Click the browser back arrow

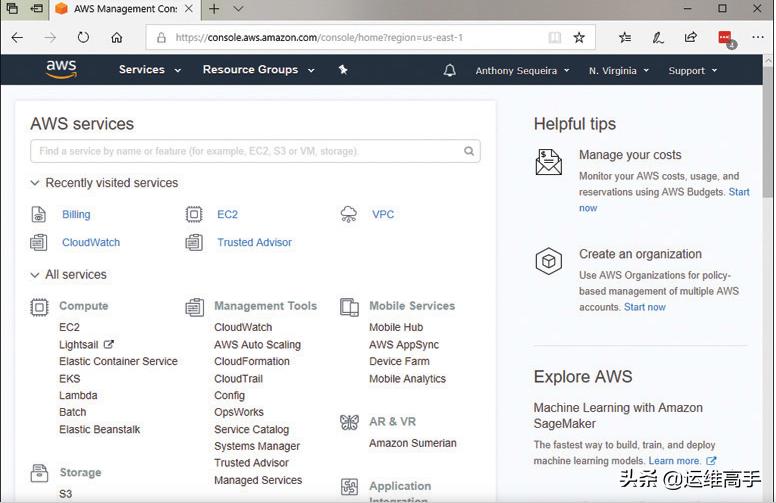17,38
